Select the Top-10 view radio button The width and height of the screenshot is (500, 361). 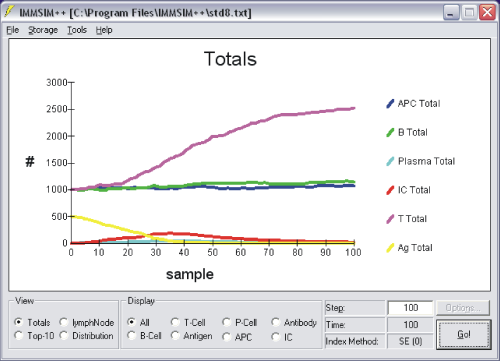(19, 336)
